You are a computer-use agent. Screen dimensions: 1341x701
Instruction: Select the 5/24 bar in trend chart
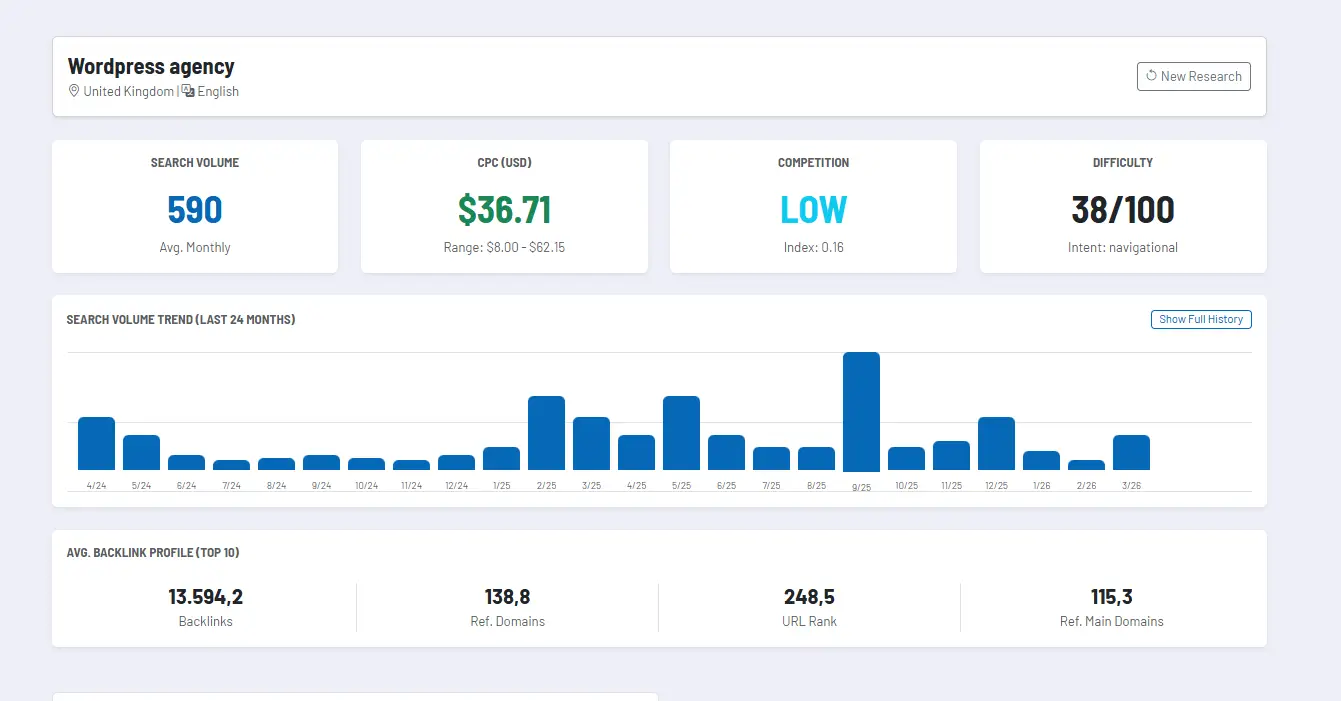(x=141, y=452)
